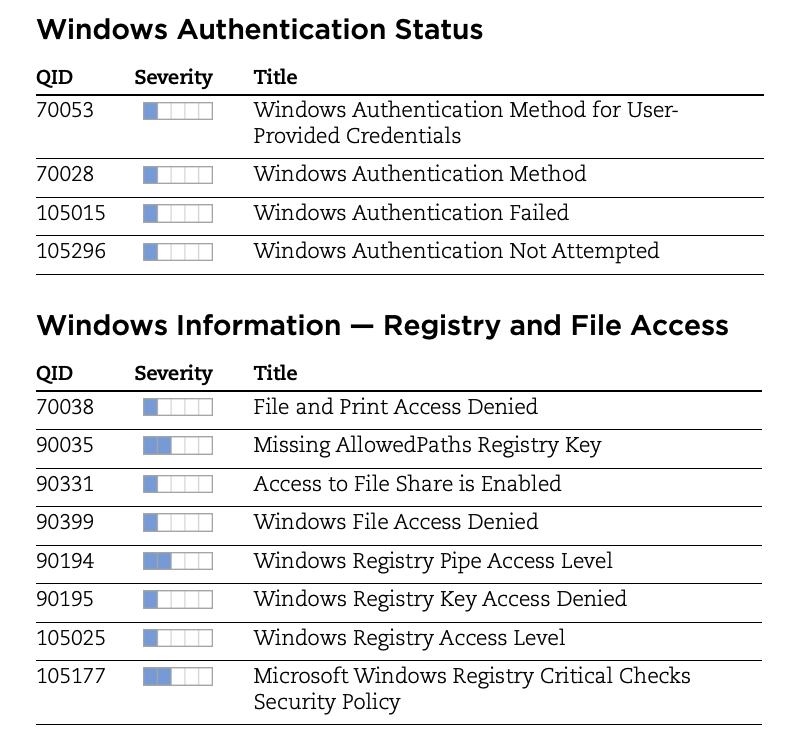Viewport: 794px width, 753px height.
Task: Open Windows Registry Key Access Denied entry
Action: (440, 599)
